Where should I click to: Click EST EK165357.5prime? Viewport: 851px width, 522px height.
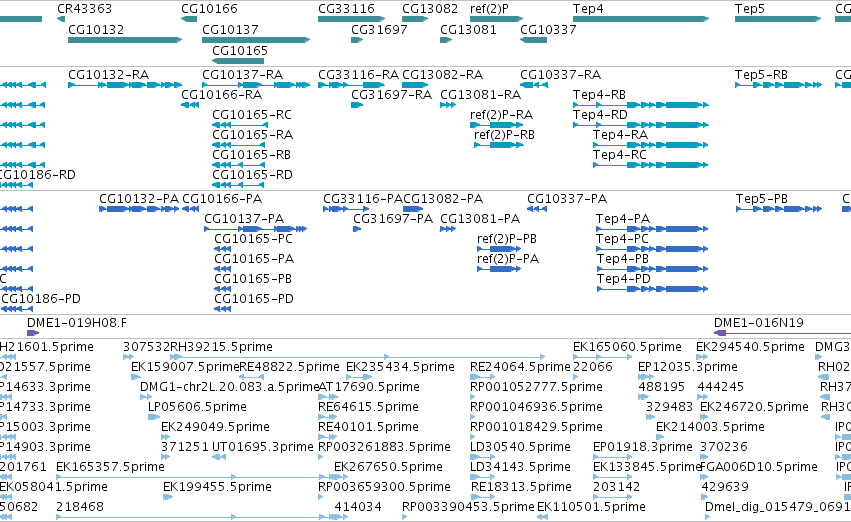point(110,467)
